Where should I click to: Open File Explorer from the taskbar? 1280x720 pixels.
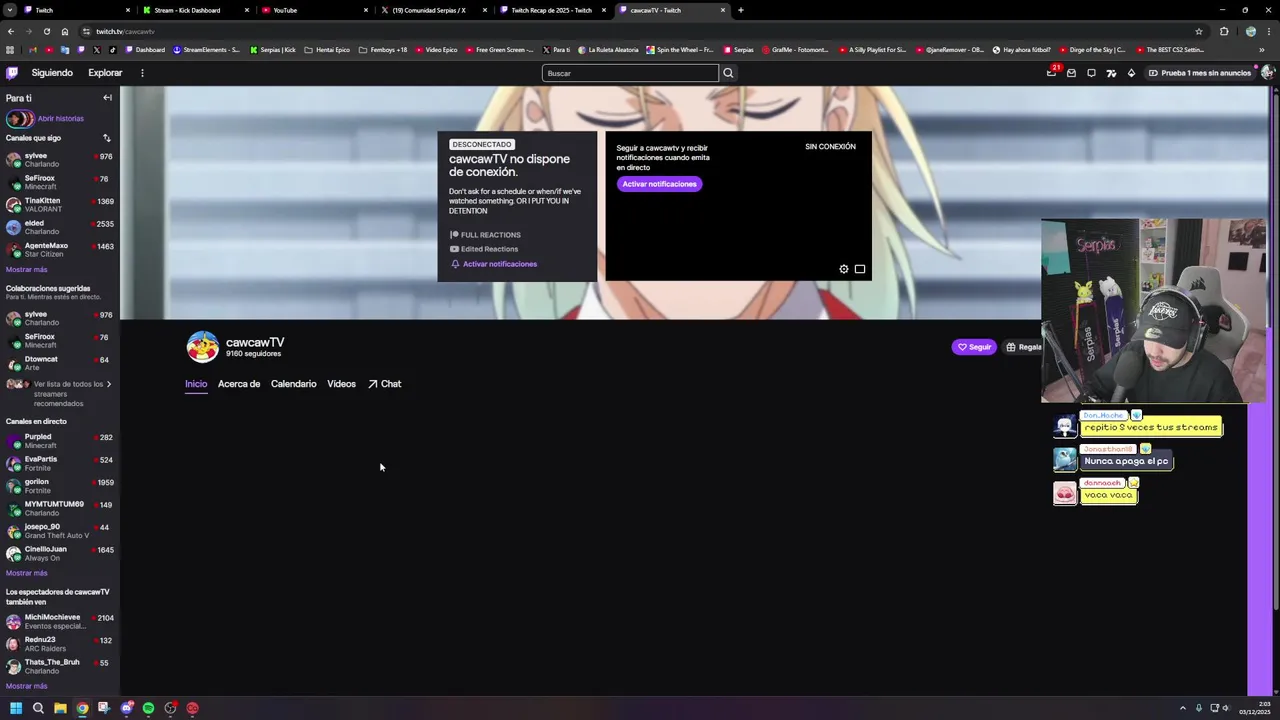(60, 708)
